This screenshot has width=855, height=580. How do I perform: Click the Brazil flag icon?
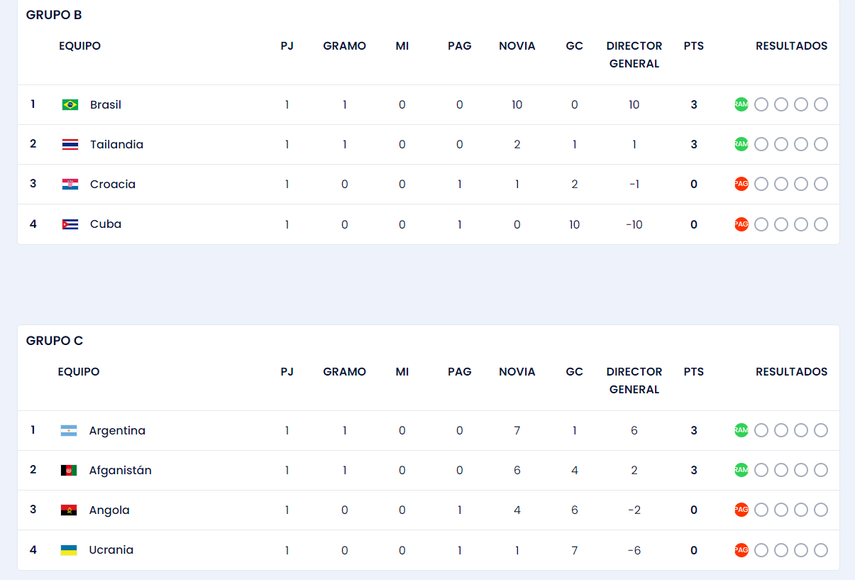pyautogui.click(x=70, y=105)
